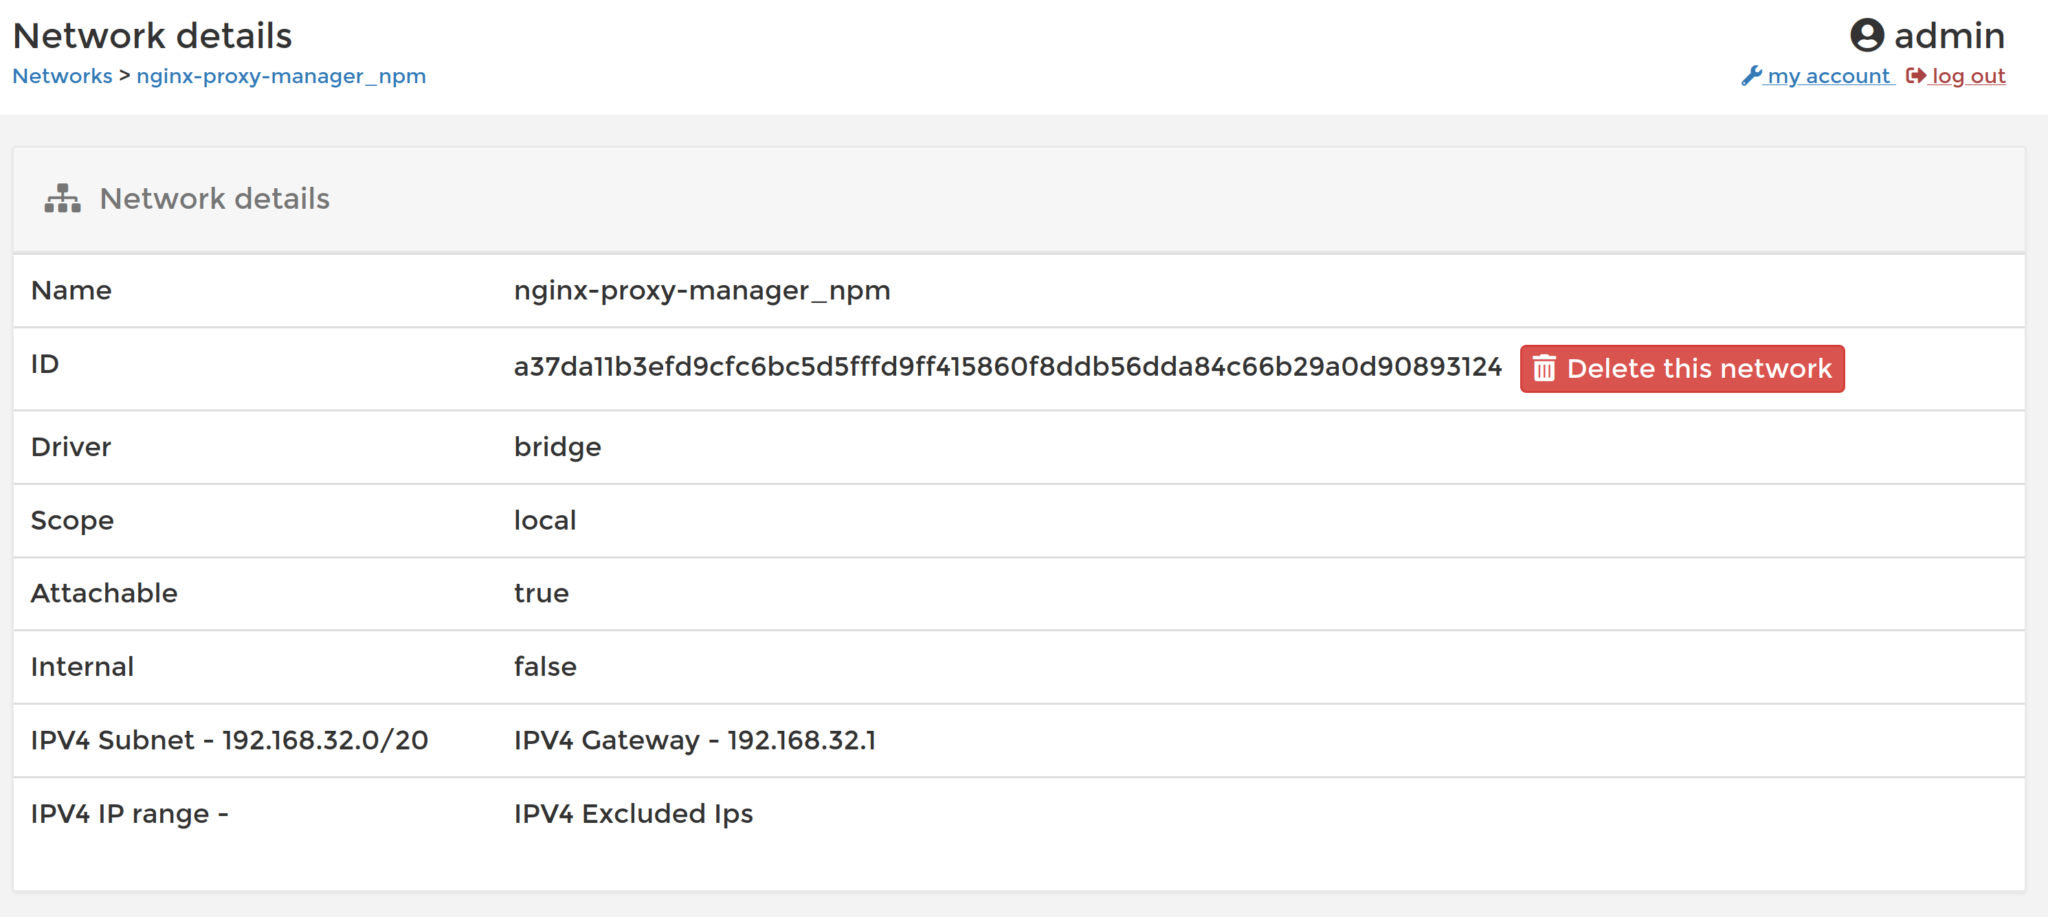Click the Driver value bridge
Screen dimensions: 2048x917
pos(557,447)
